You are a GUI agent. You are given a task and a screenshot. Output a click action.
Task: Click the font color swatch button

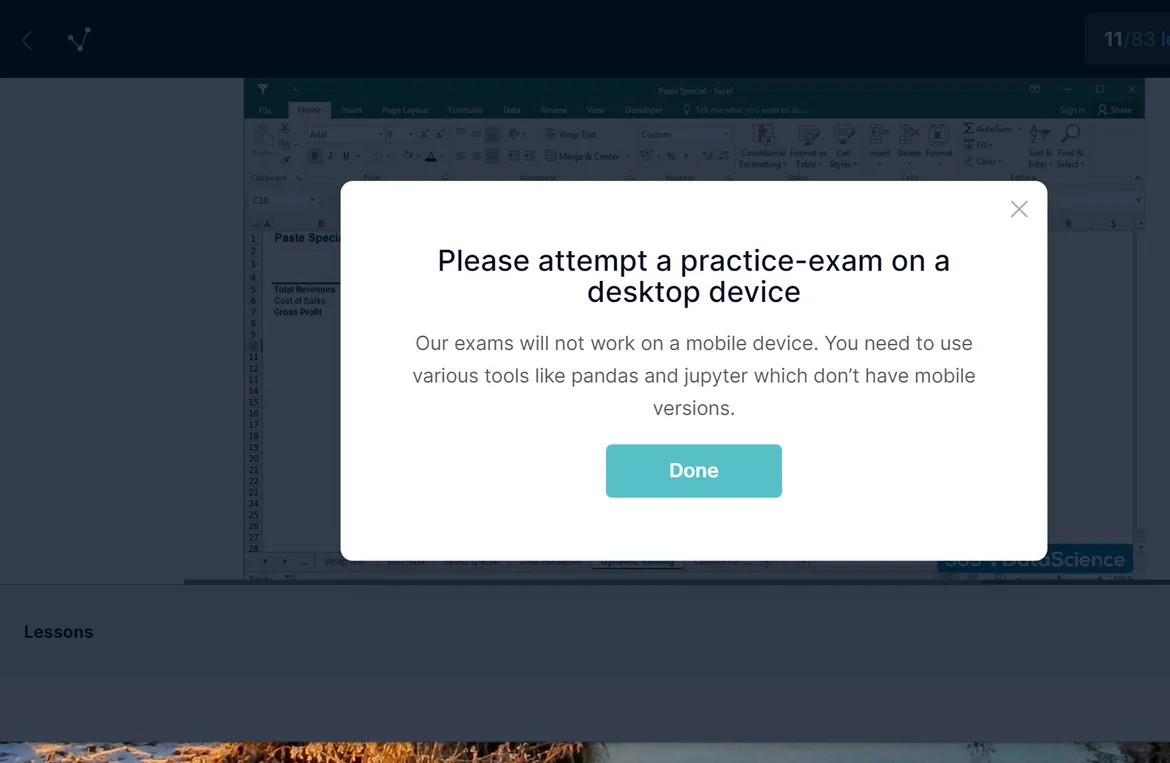tap(430, 156)
